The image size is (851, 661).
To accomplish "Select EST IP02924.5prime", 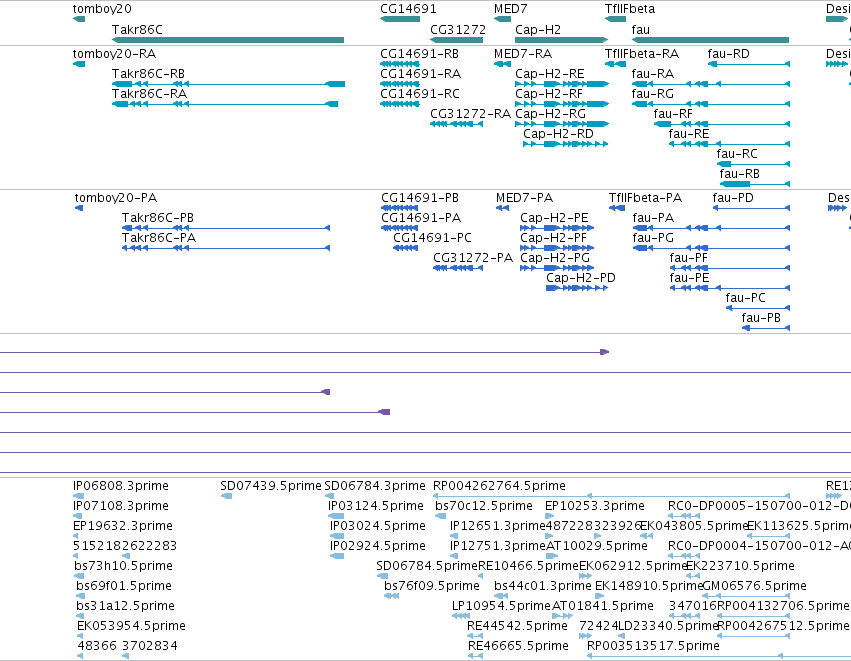I will (x=337, y=556).
